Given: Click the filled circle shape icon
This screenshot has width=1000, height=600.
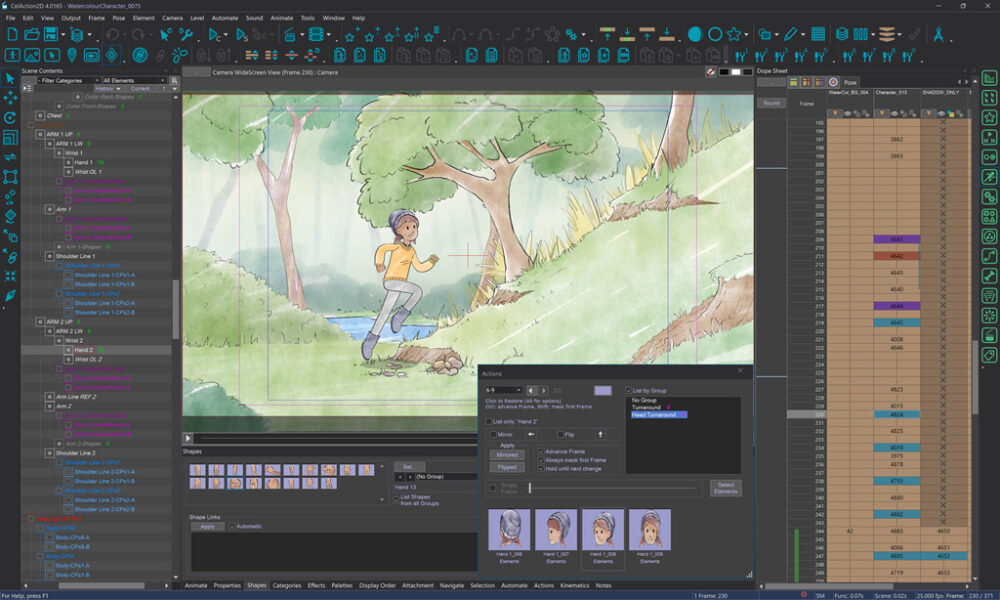Looking at the screenshot, I should [x=694, y=35].
